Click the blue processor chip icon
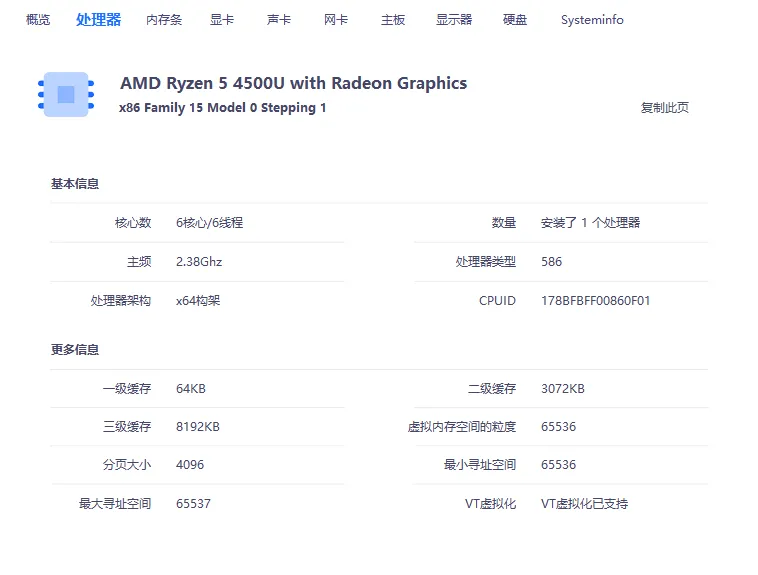The width and height of the screenshot is (758, 575). (66, 94)
